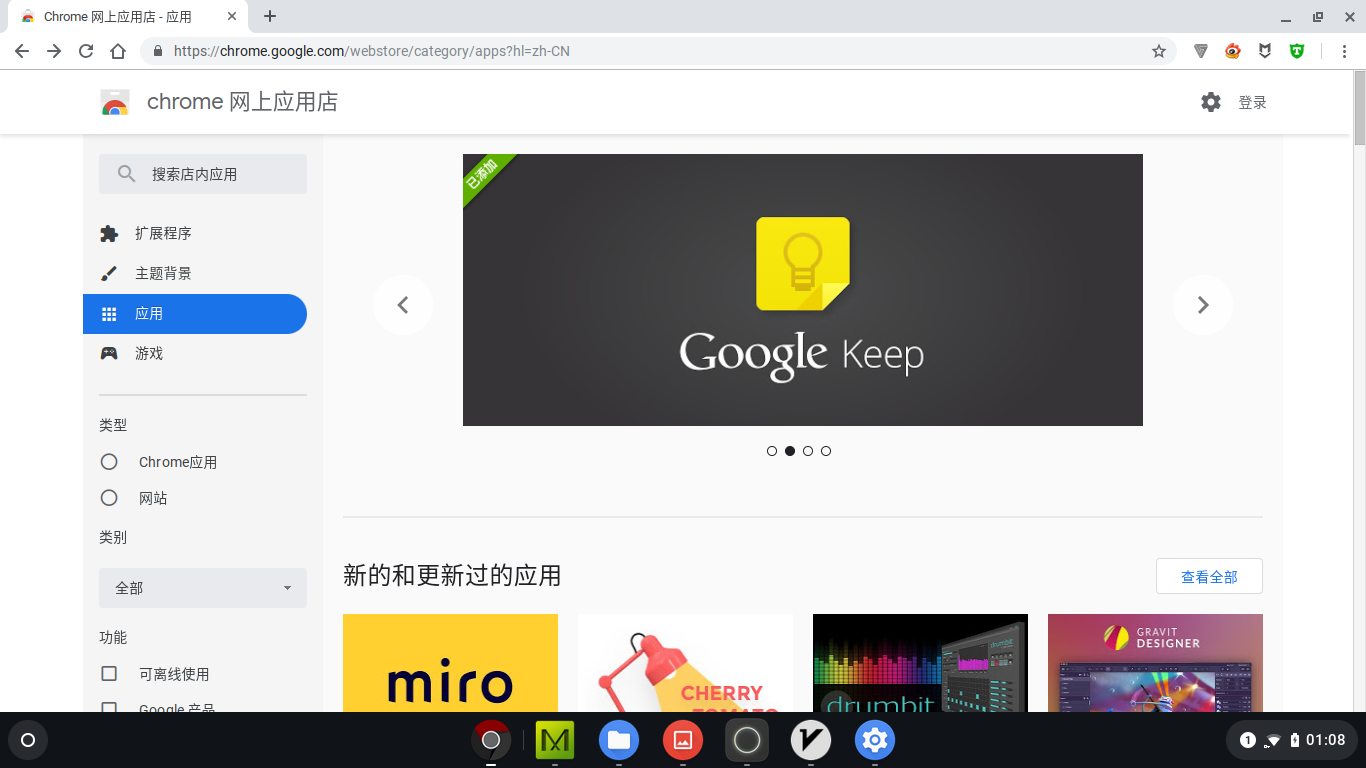Select second carousel dot
The height and width of the screenshot is (768, 1366).
pos(790,451)
